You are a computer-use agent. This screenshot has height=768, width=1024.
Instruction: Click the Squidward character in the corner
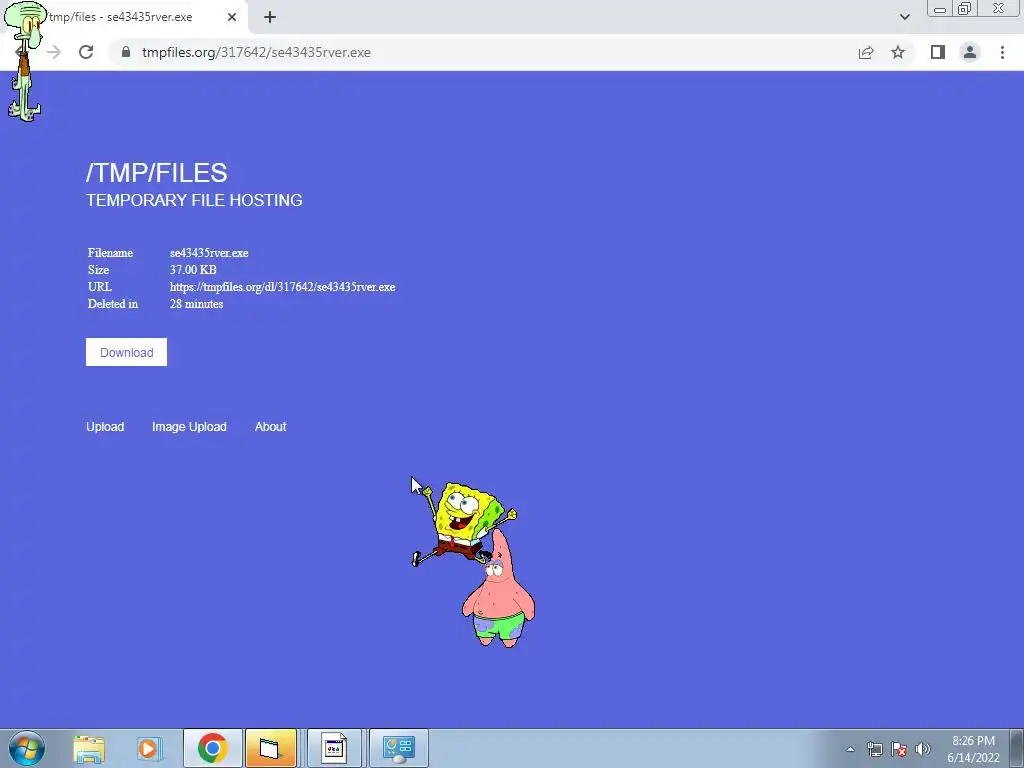25,62
